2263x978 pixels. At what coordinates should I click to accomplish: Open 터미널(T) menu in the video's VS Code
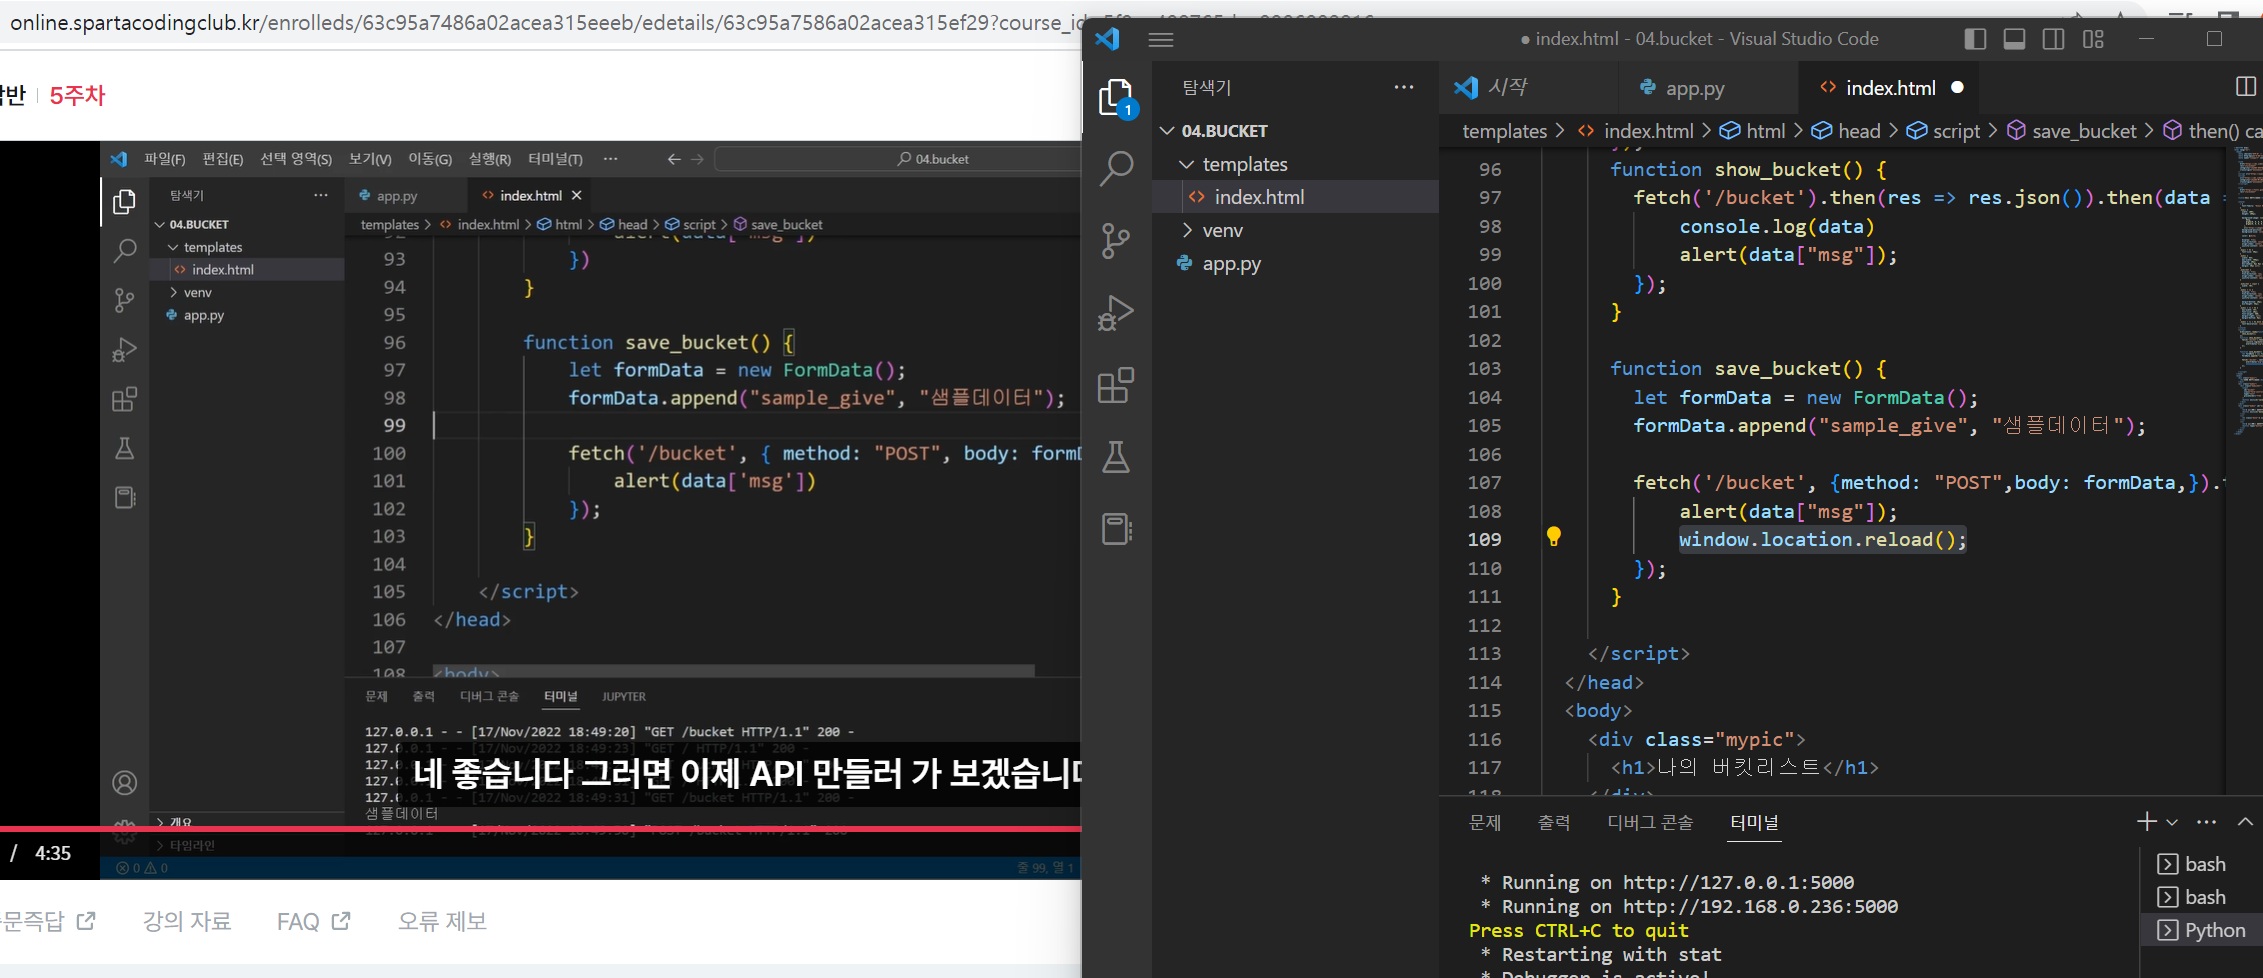(555, 159)
